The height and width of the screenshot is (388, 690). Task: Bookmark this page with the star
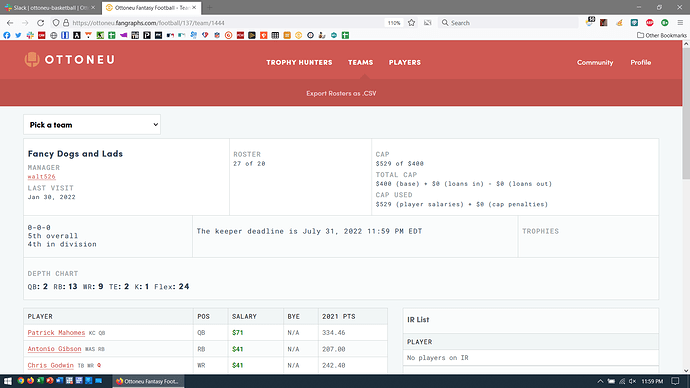click(411, 23)
